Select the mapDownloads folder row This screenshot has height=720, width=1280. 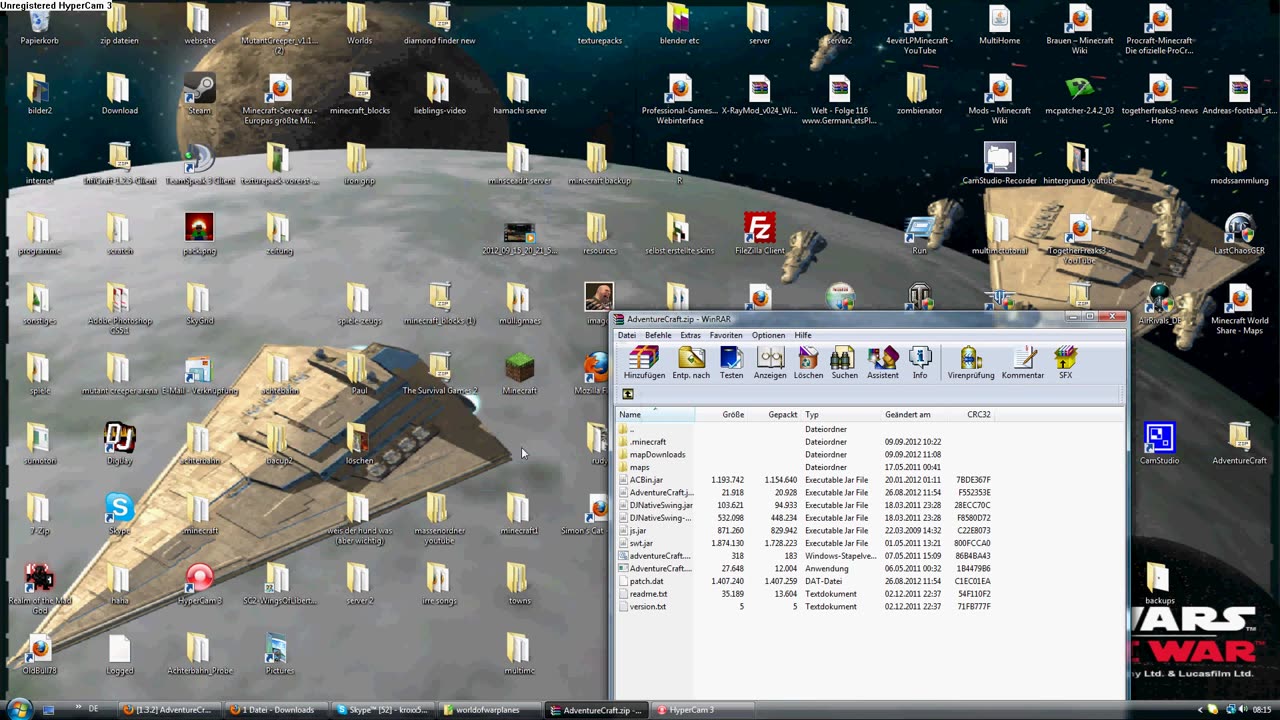[805, 454]
